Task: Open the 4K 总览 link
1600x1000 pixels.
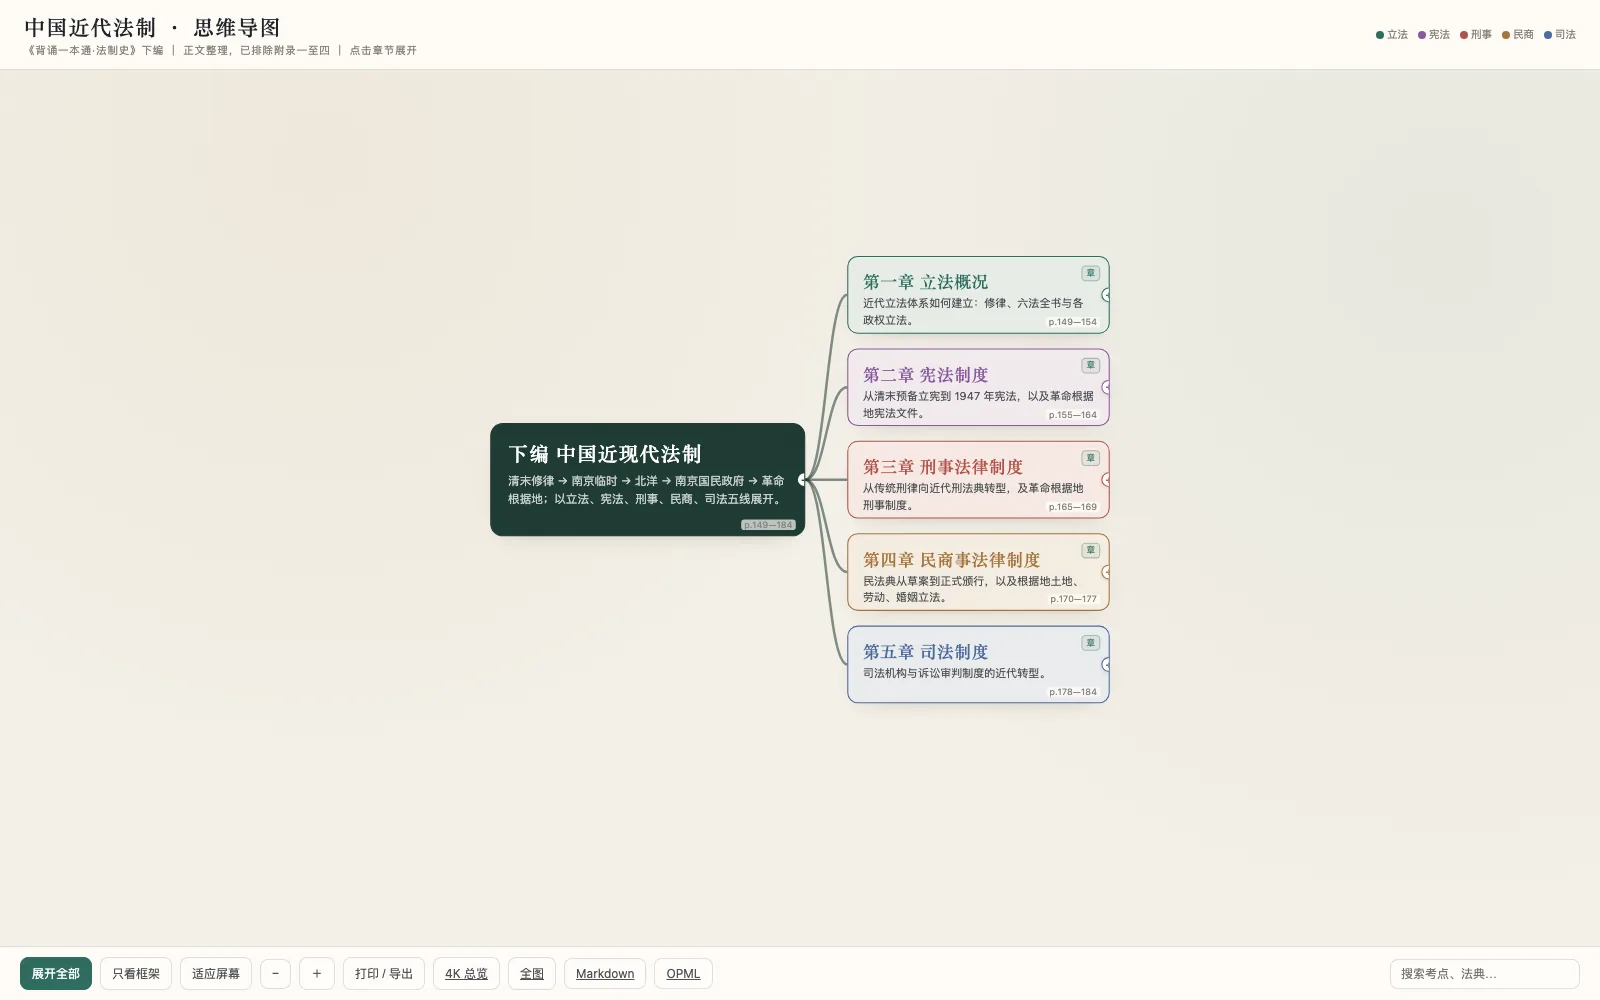Action: click(466, 973)
